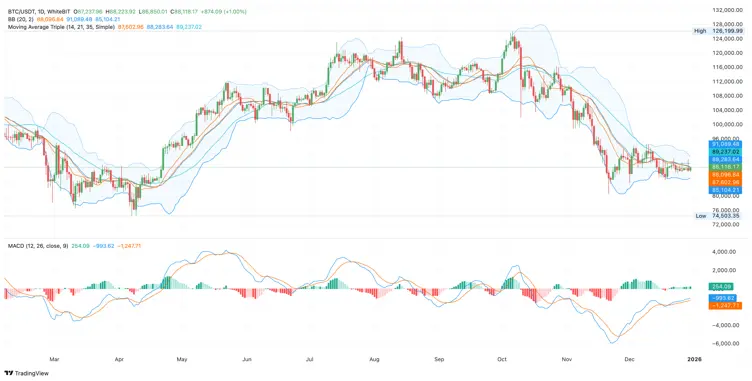752x381 pixels.
Task: Click the 254.09 histogram value in the MACD legend
Action: (x=80, y=246)
